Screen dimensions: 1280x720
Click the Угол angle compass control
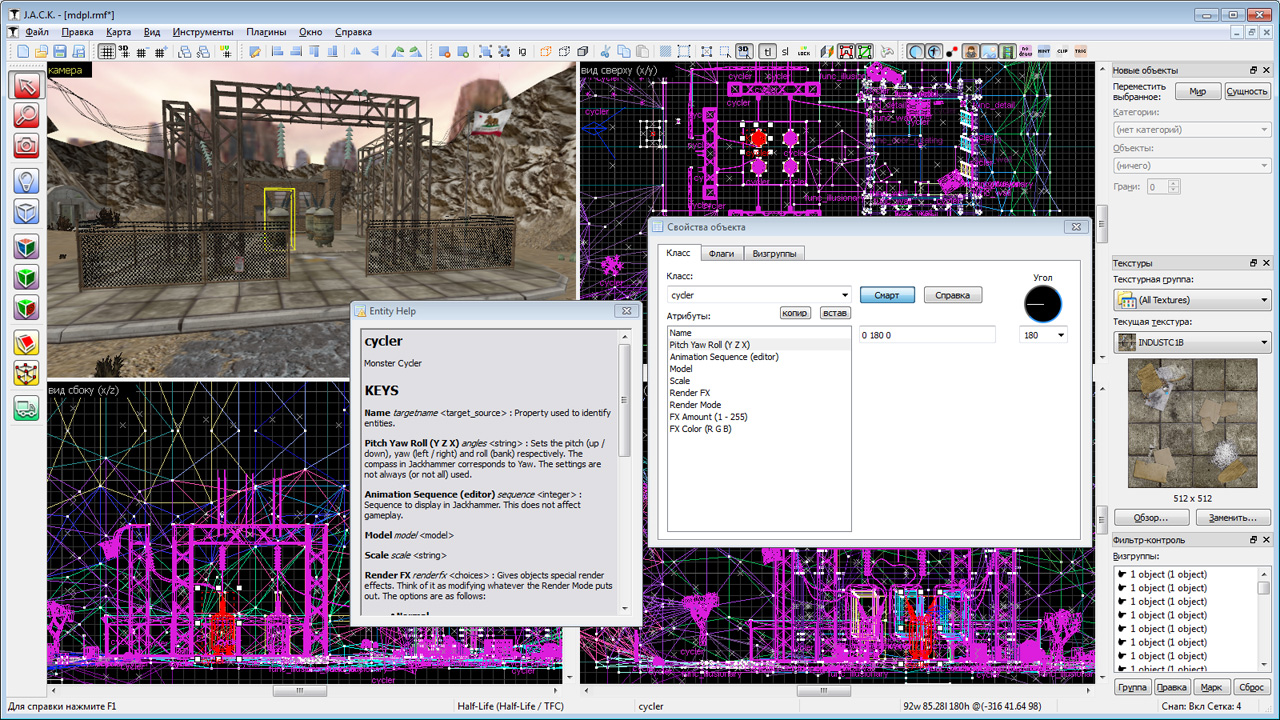1042,304
